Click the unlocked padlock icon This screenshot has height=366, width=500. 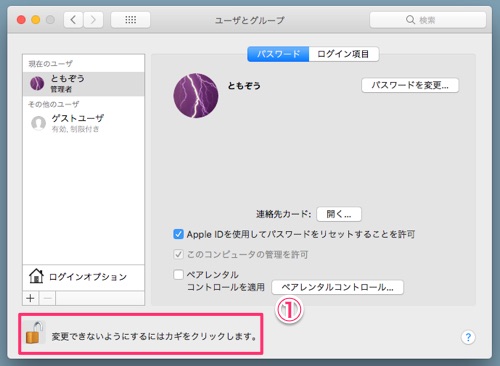(34, 333)
